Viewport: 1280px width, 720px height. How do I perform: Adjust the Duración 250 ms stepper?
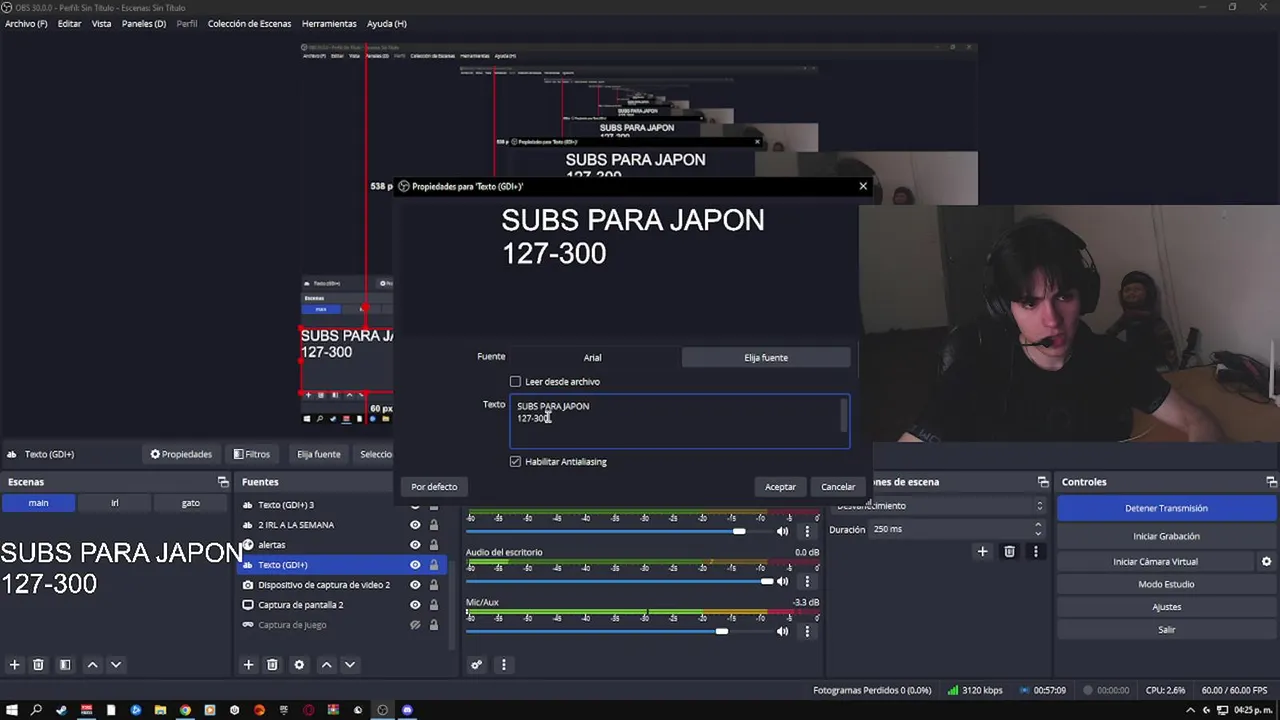coord(1037,529)
